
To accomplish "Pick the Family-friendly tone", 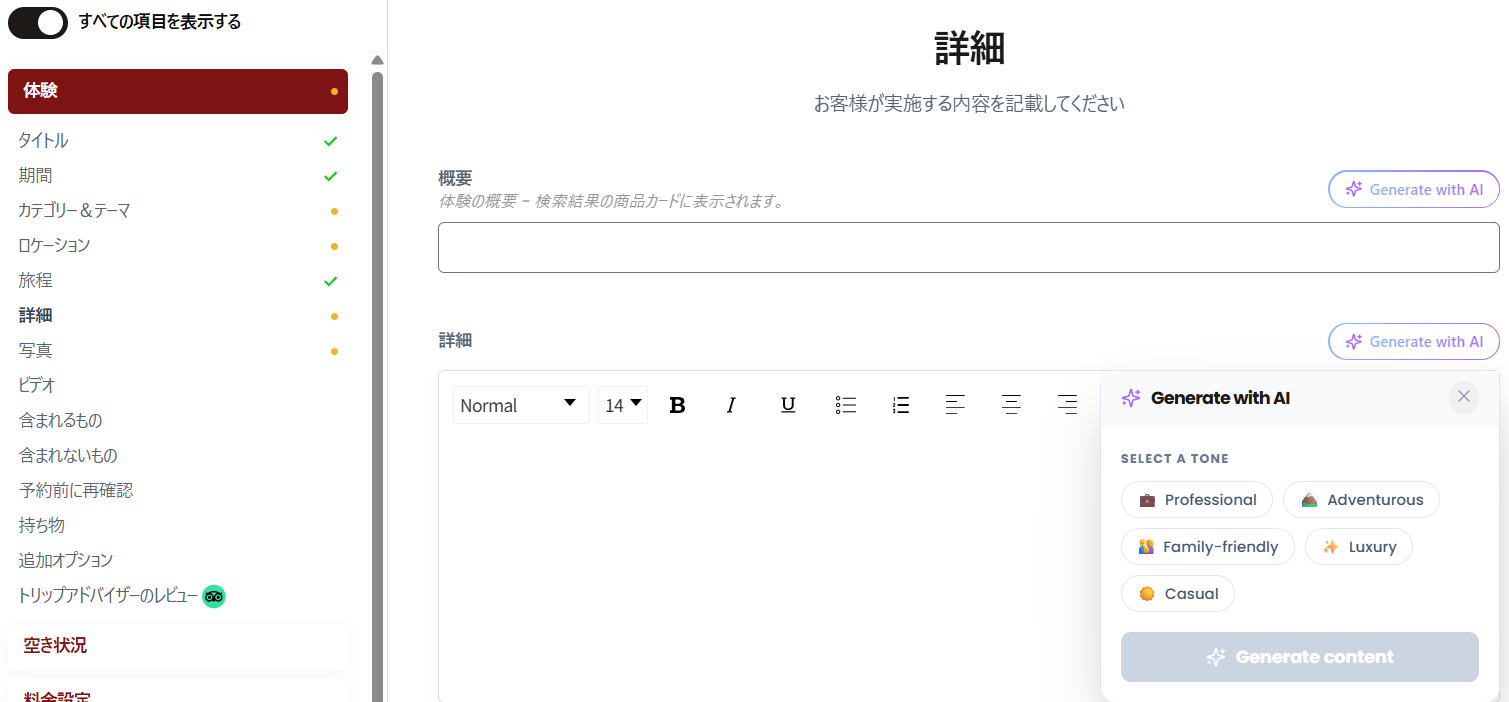I will click(1207, 547).
